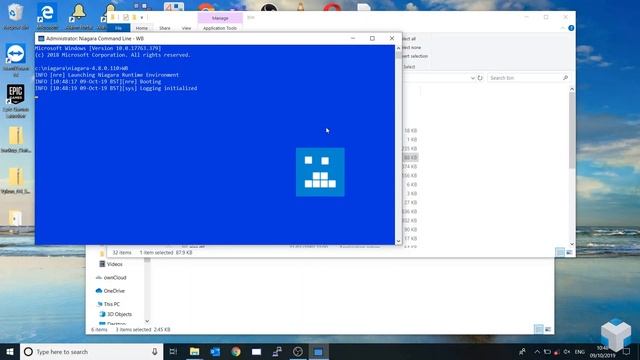
Task: Select the active command line taskbar icon
Action: click(318, 351)
